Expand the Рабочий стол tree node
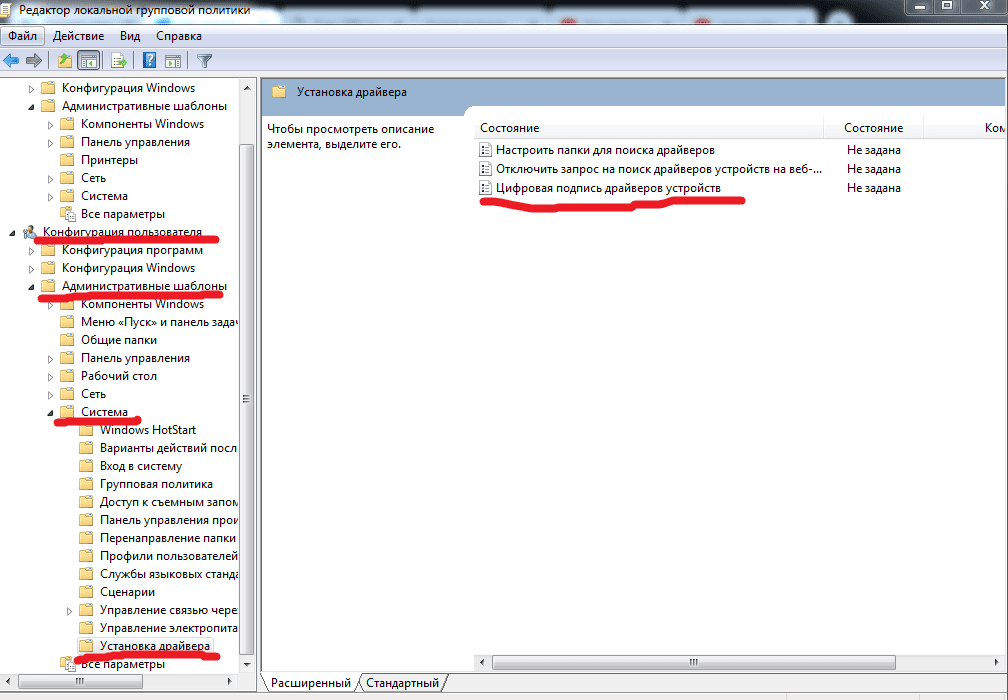The height and width of the screenshot is (700, 1008). click(x=51, y=376)
